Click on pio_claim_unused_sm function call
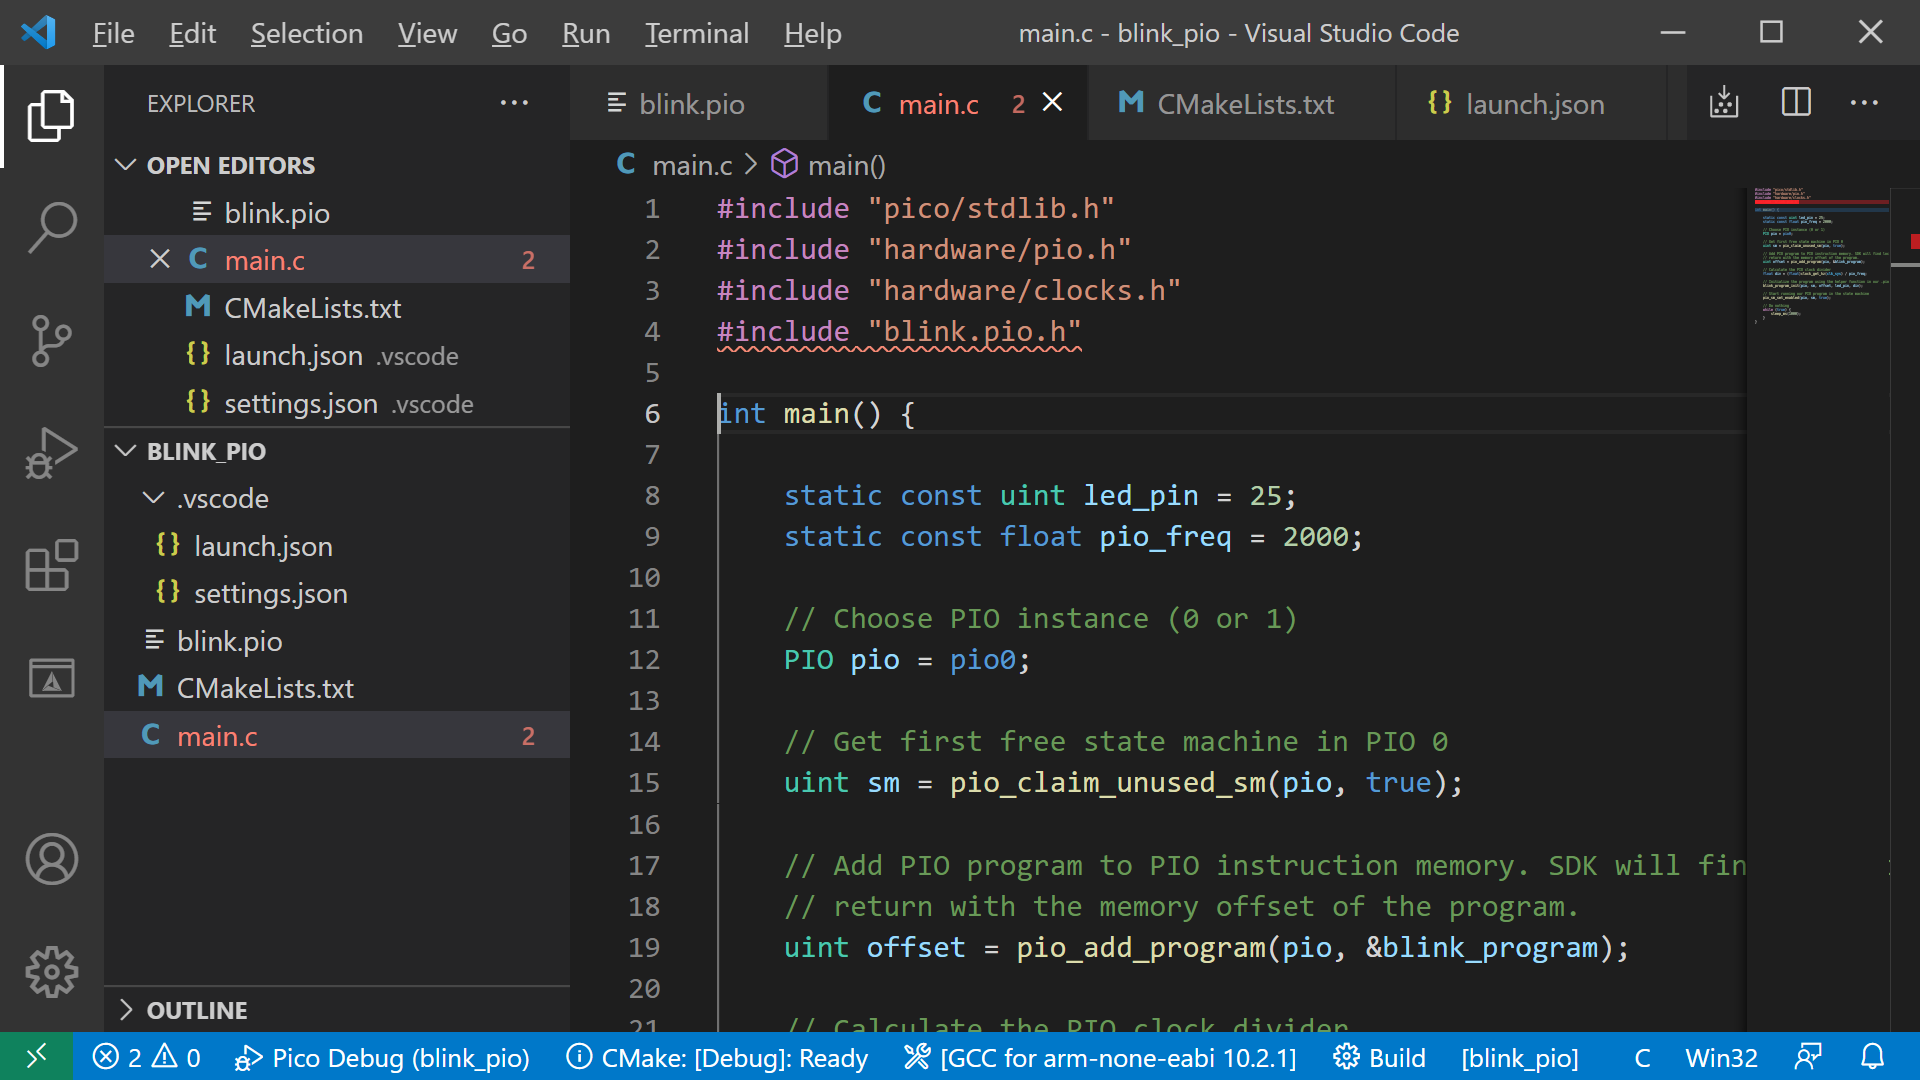Screen dimensions: 1920x1080 (1108, 783)
